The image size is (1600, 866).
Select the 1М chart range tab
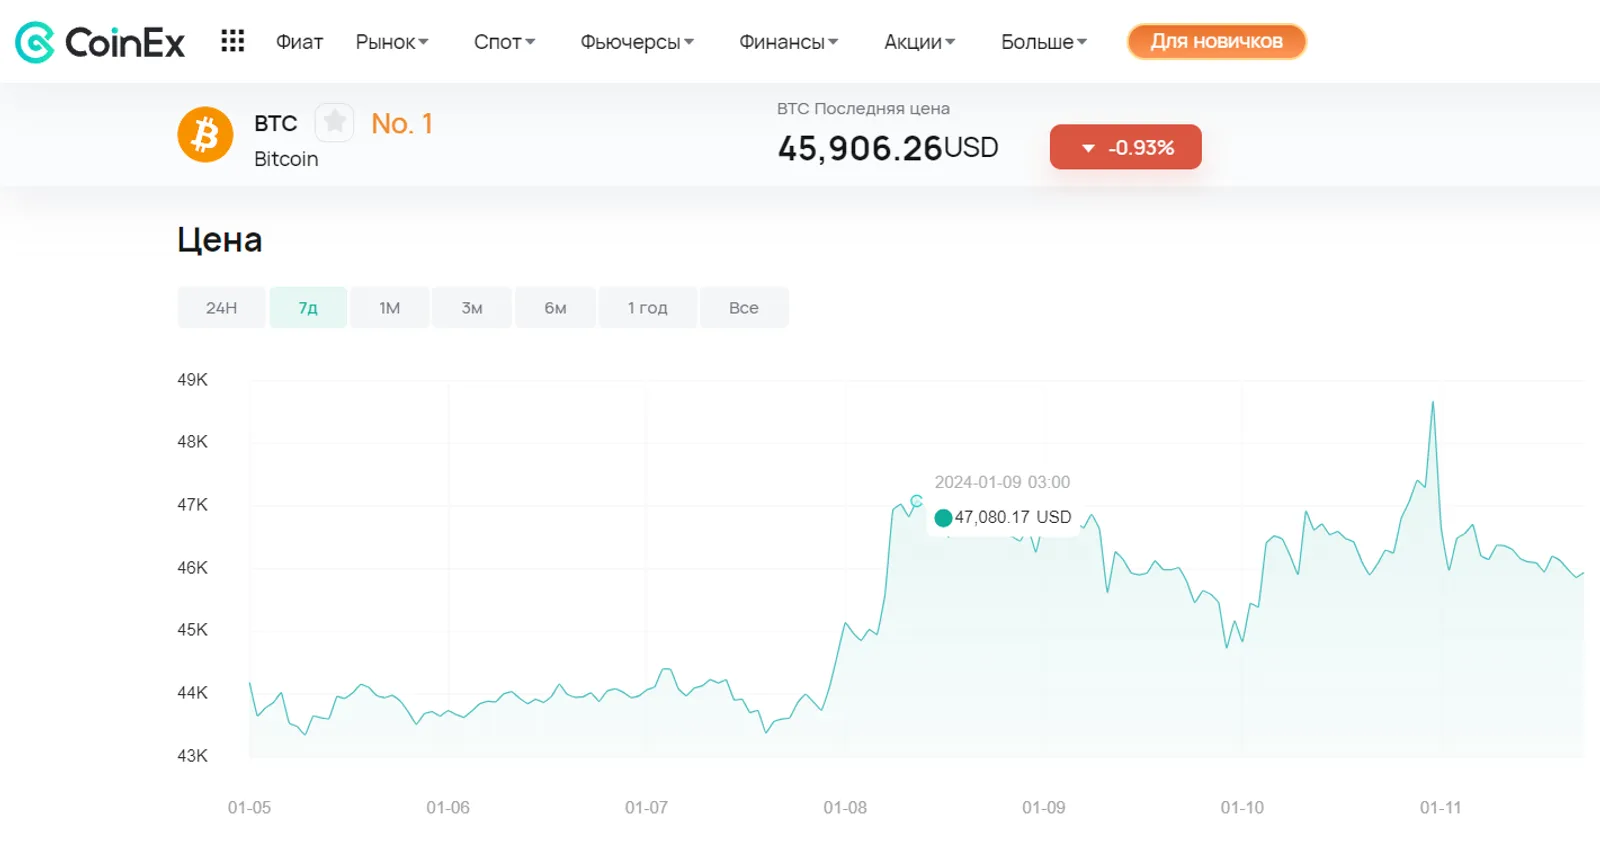[x=390, y=307]
